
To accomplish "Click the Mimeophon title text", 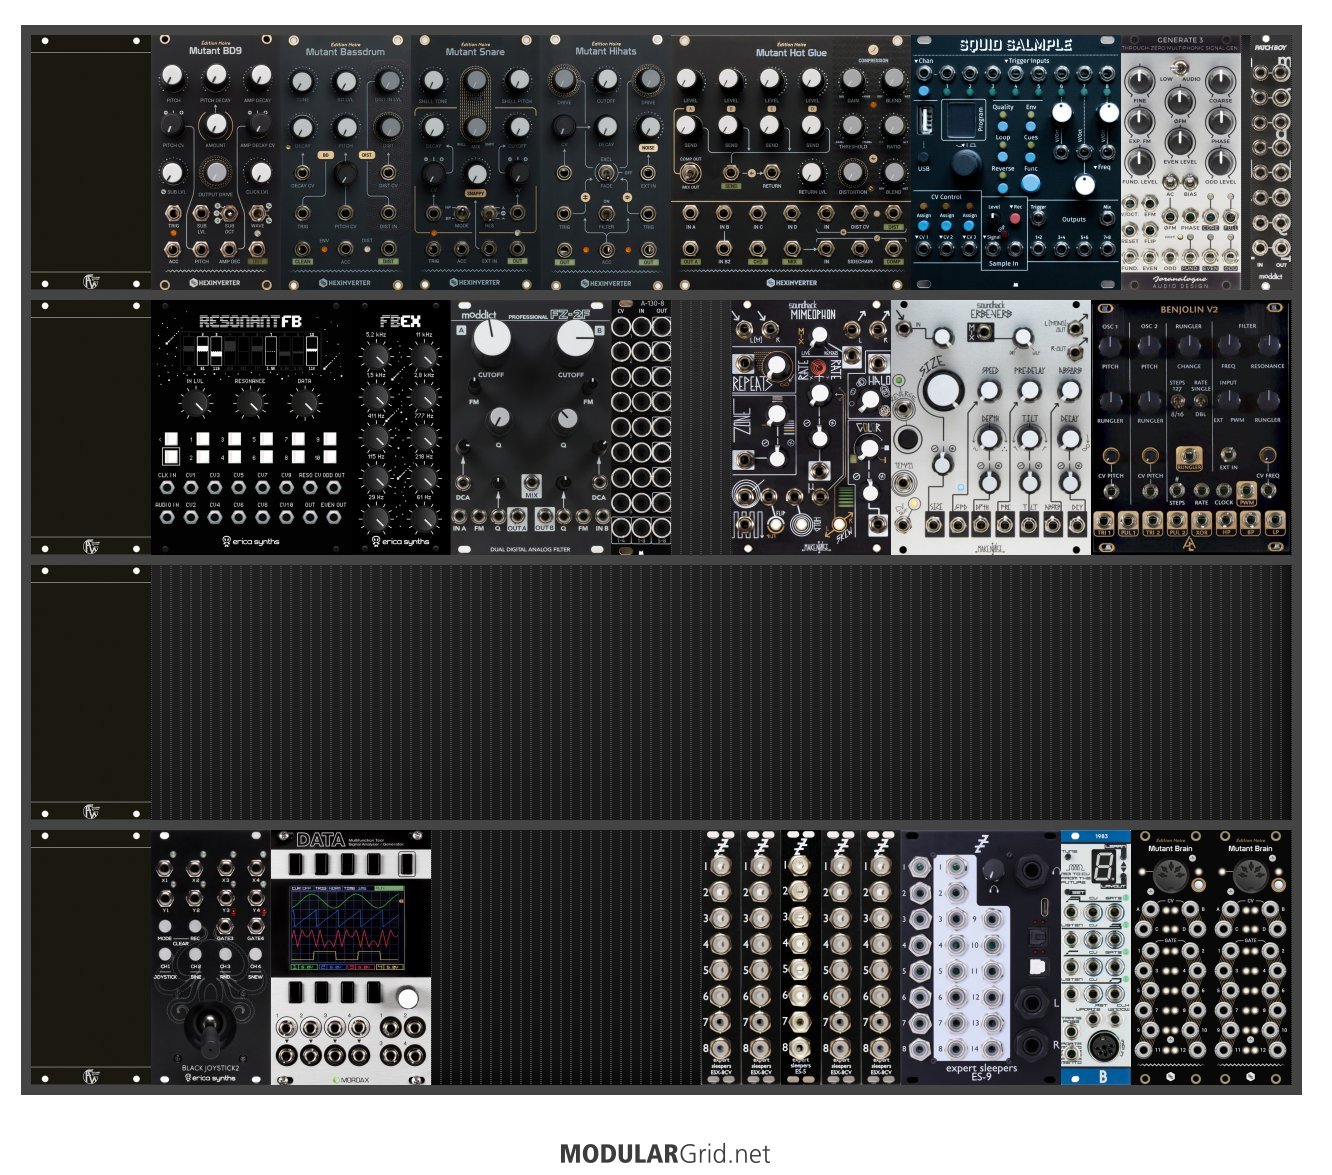I will (x=812, y=315).
